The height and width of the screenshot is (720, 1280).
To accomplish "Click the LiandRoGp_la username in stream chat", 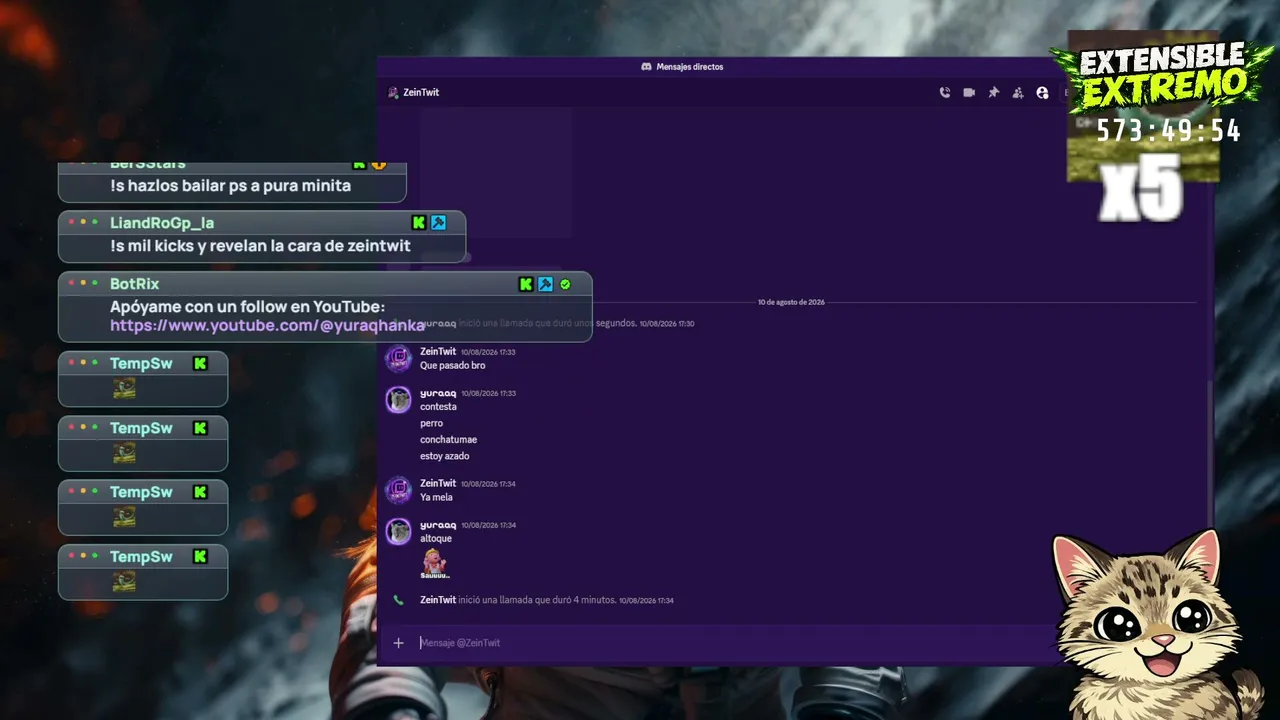I will [162, 223].
